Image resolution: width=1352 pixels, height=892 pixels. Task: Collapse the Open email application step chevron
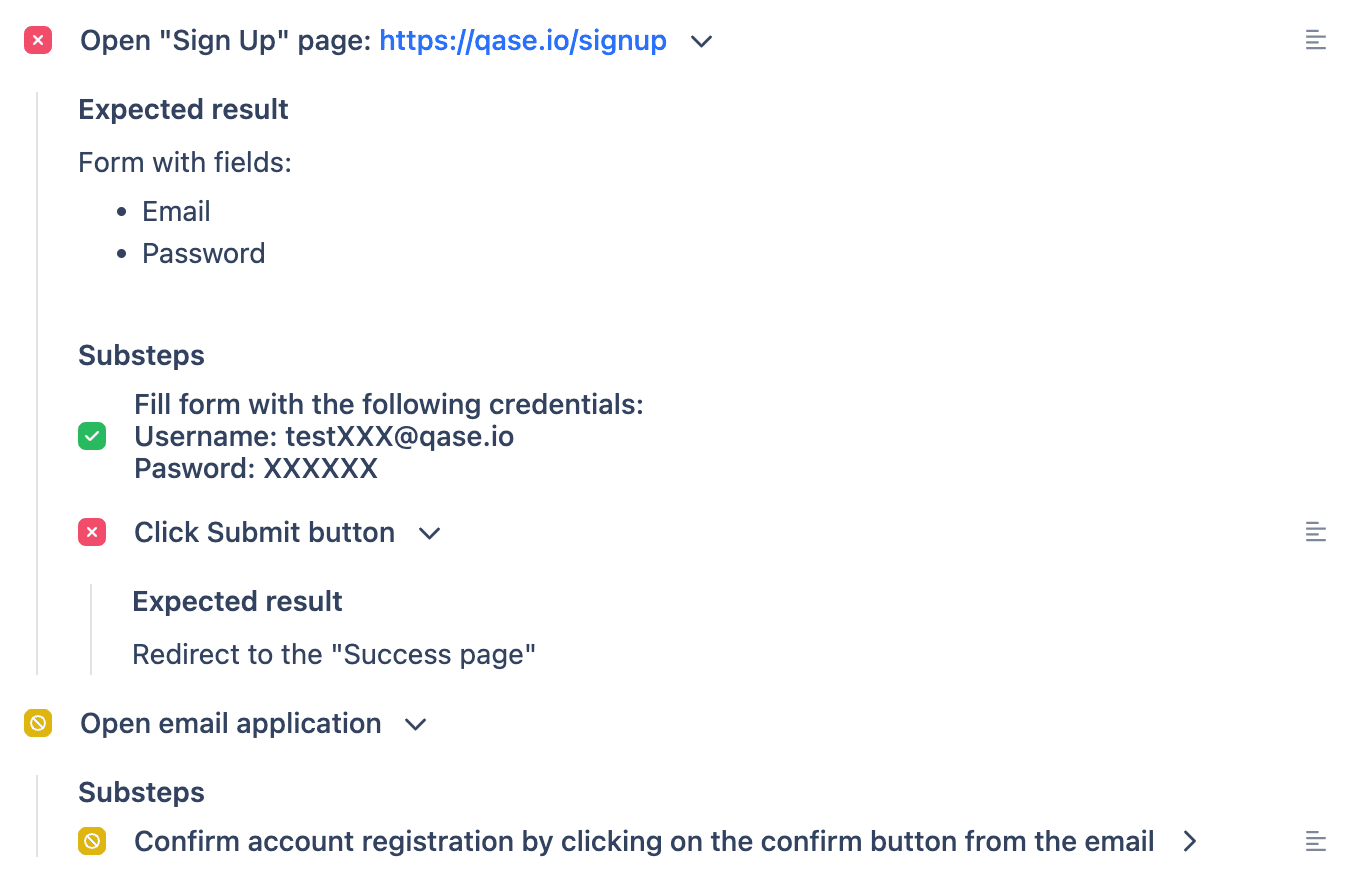point(416,724)
